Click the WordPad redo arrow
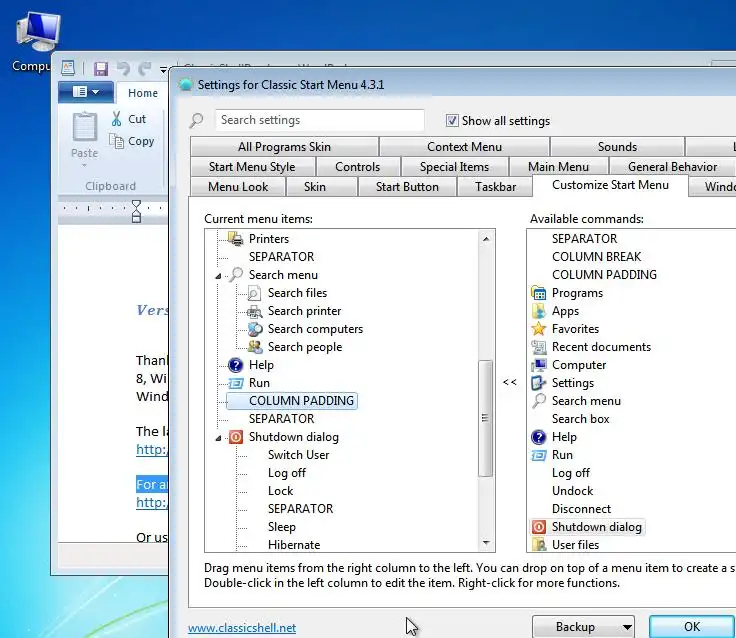 (145, 69)
